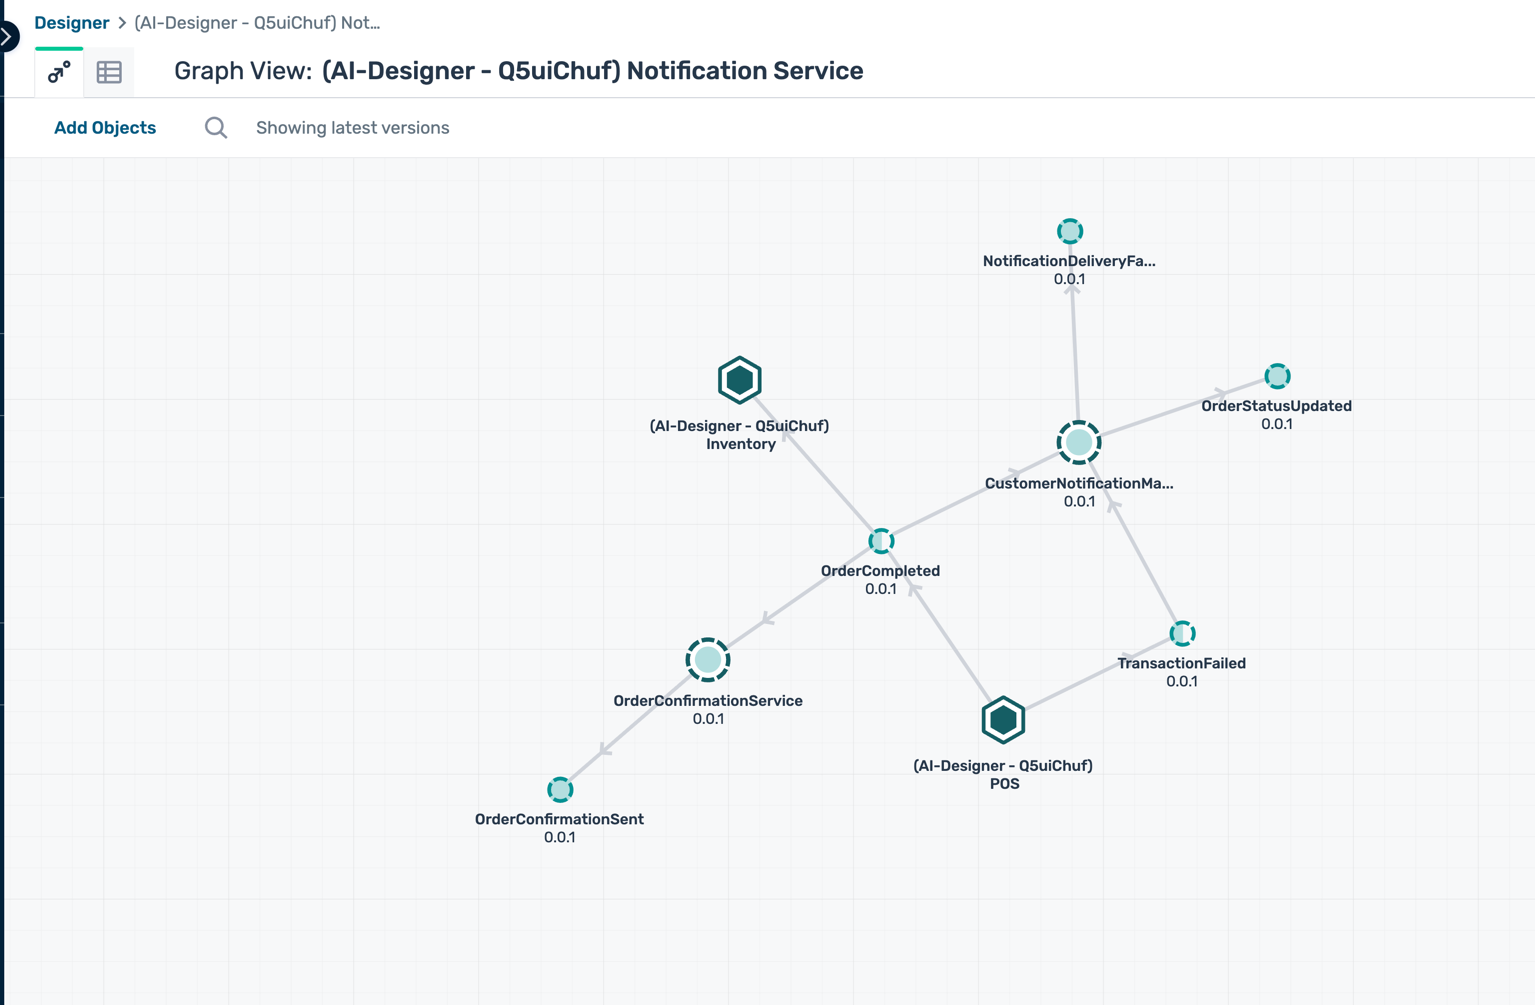Click the Notification Service breadcrumb text

257,23
